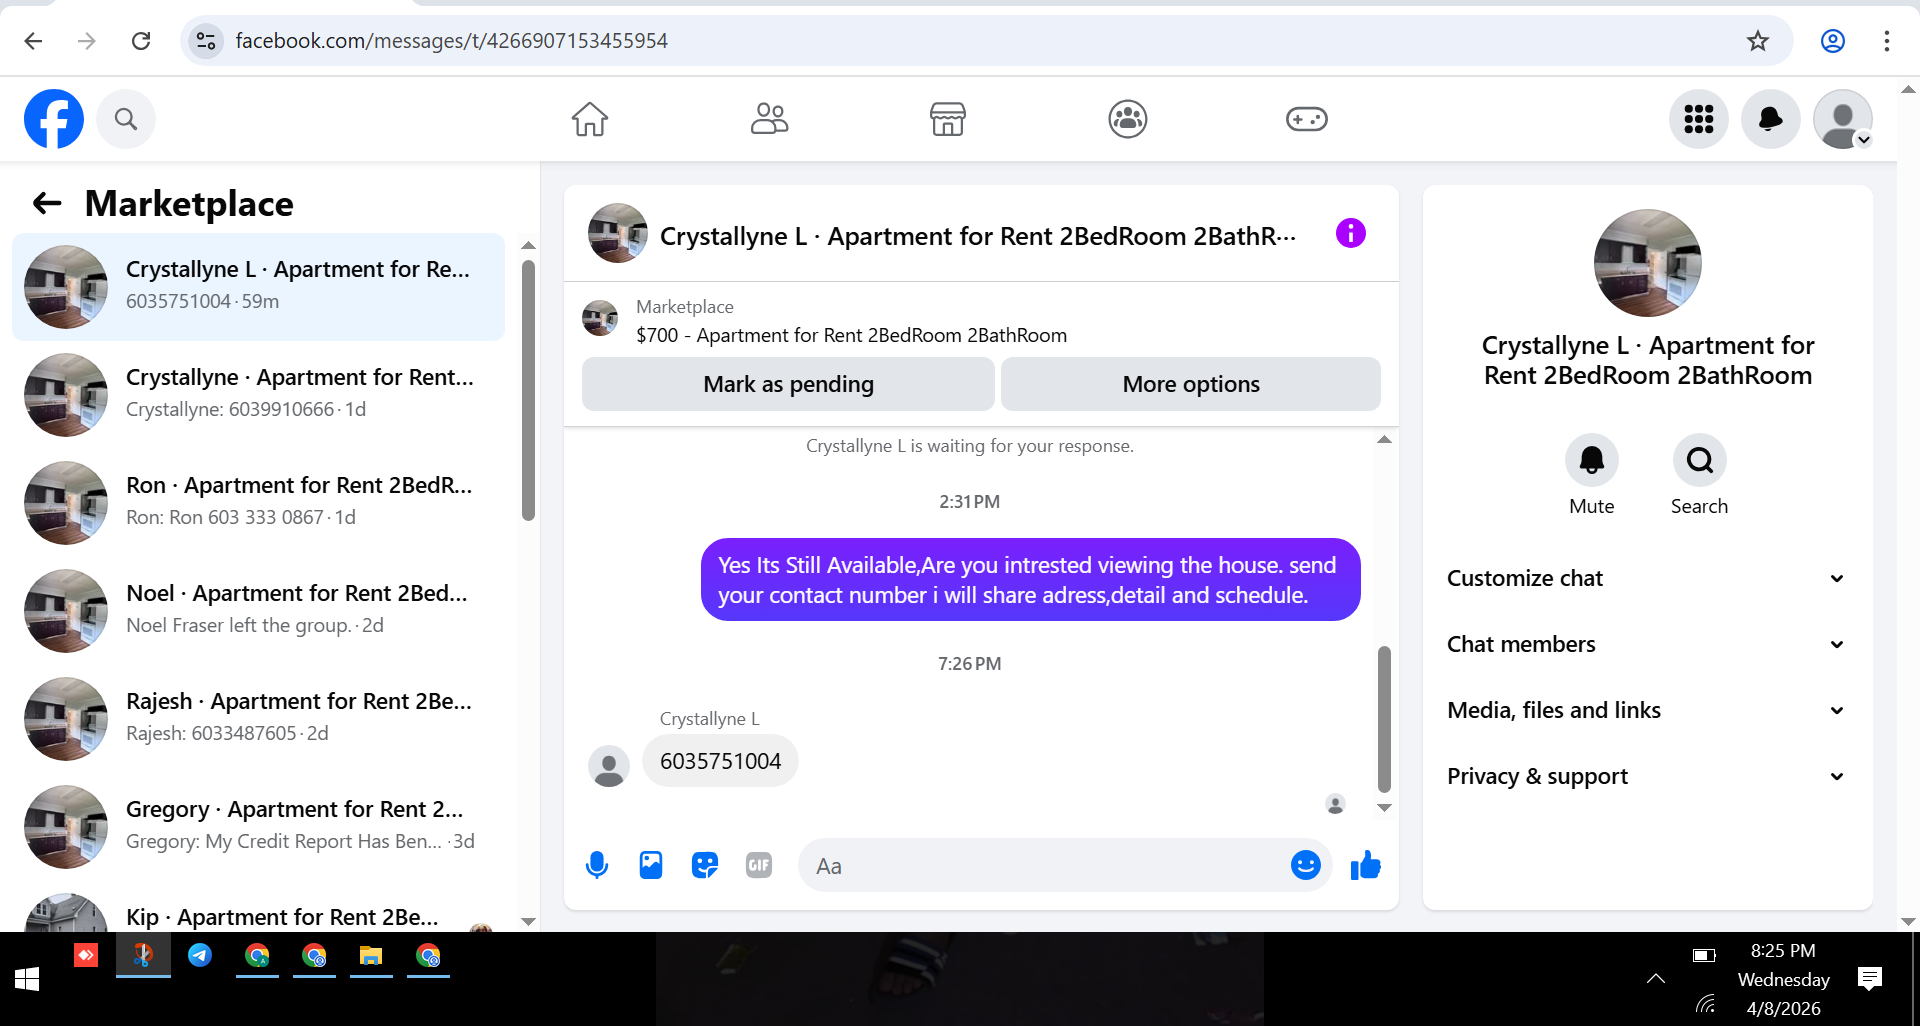Open the emoji picker in message box

pos(1306,865)
